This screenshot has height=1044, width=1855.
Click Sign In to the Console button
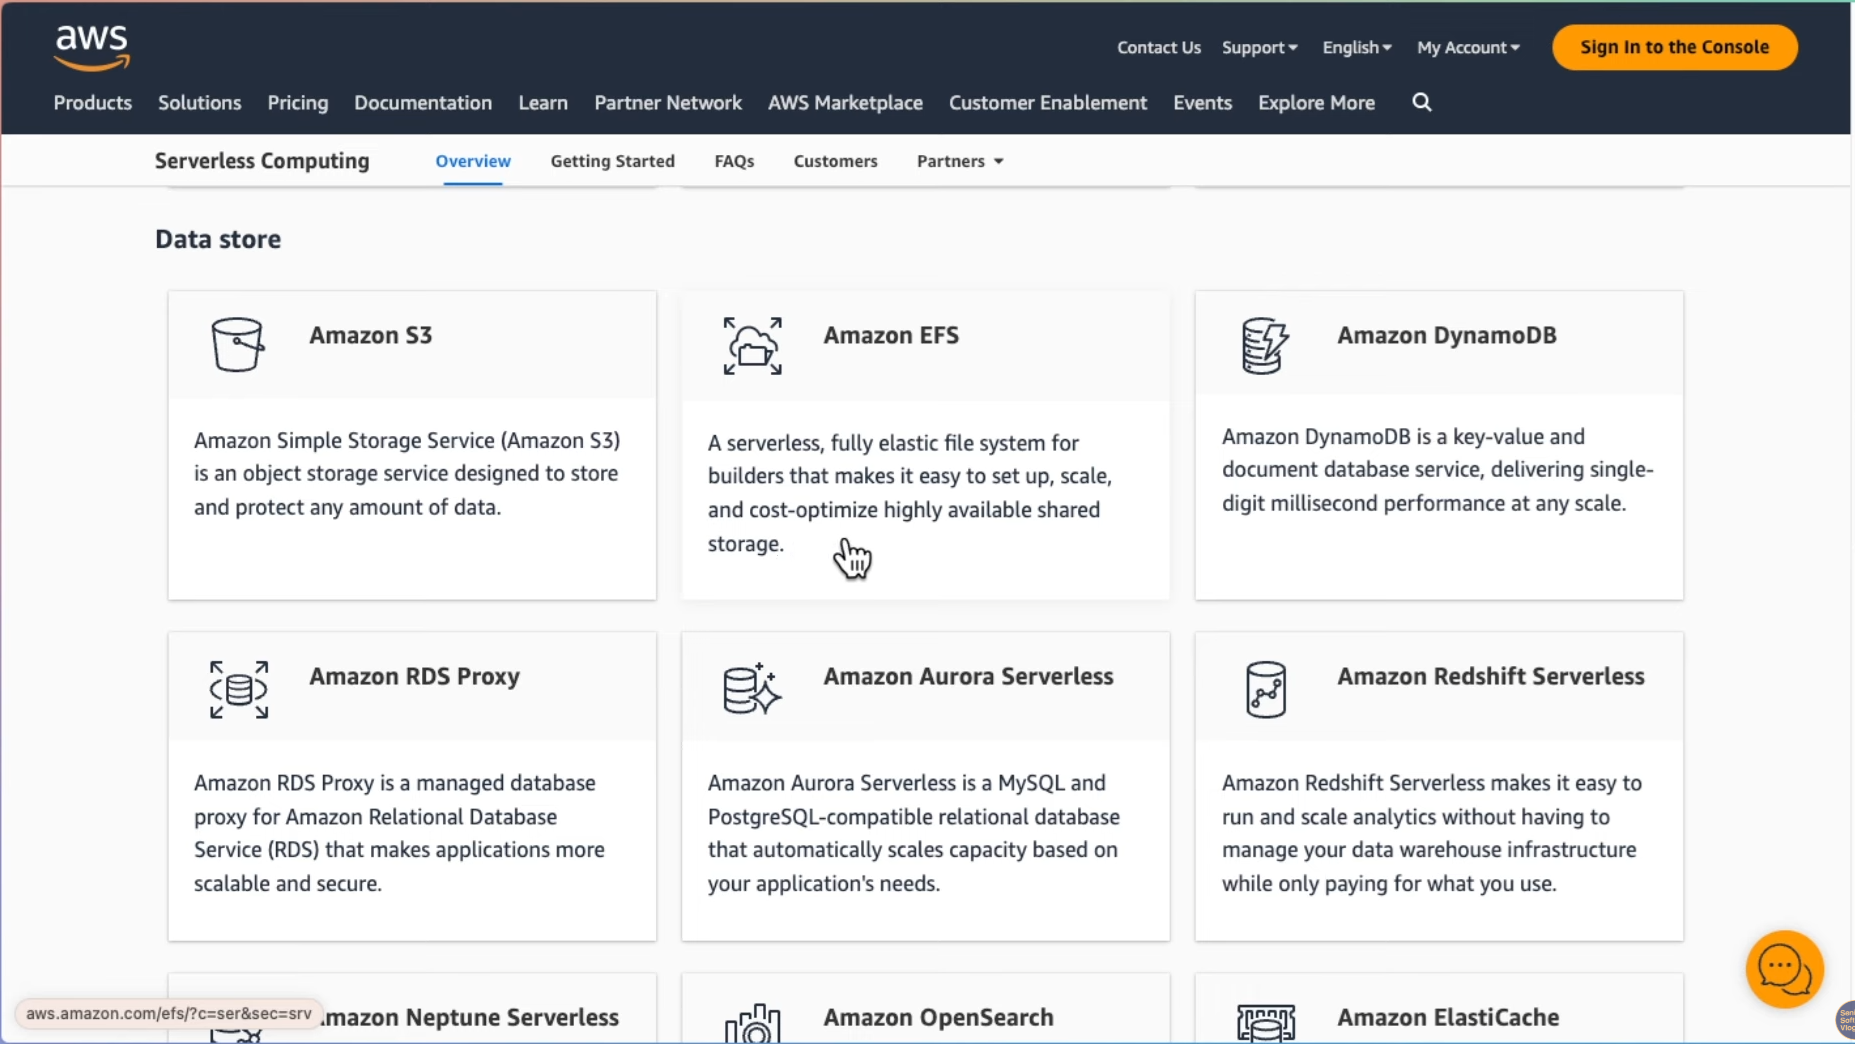[x=1674, y=47]
